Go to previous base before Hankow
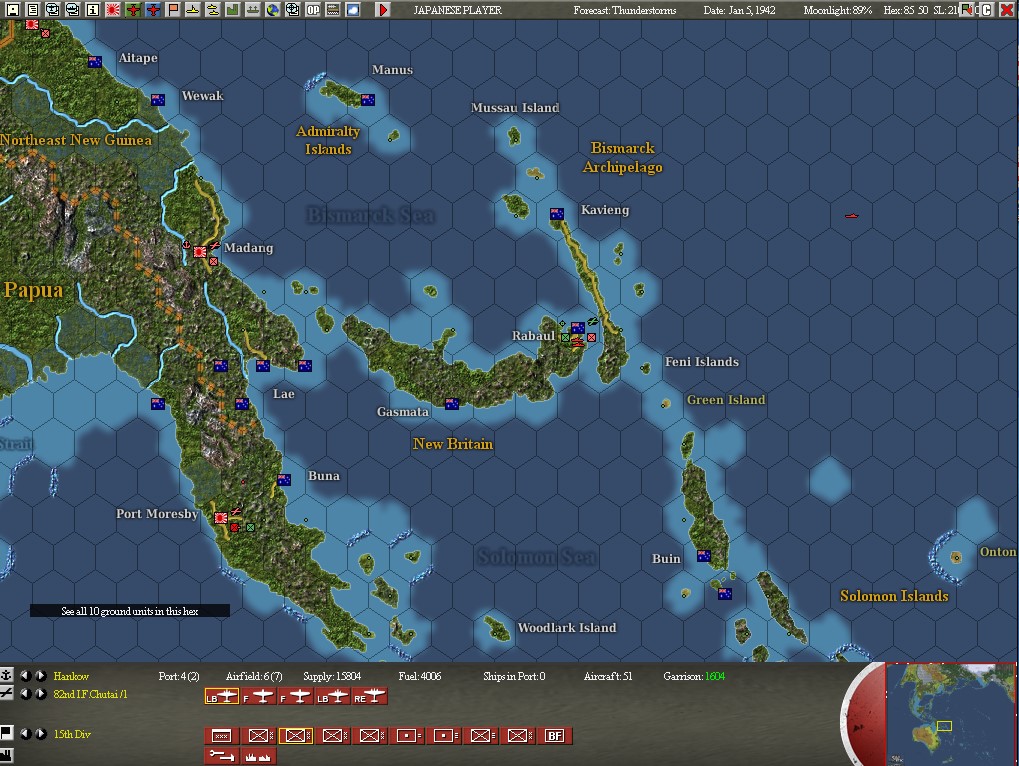Image resolution: width=1019 pixels, height=766 pixels. pyautogui.click(x=25, y=676)
